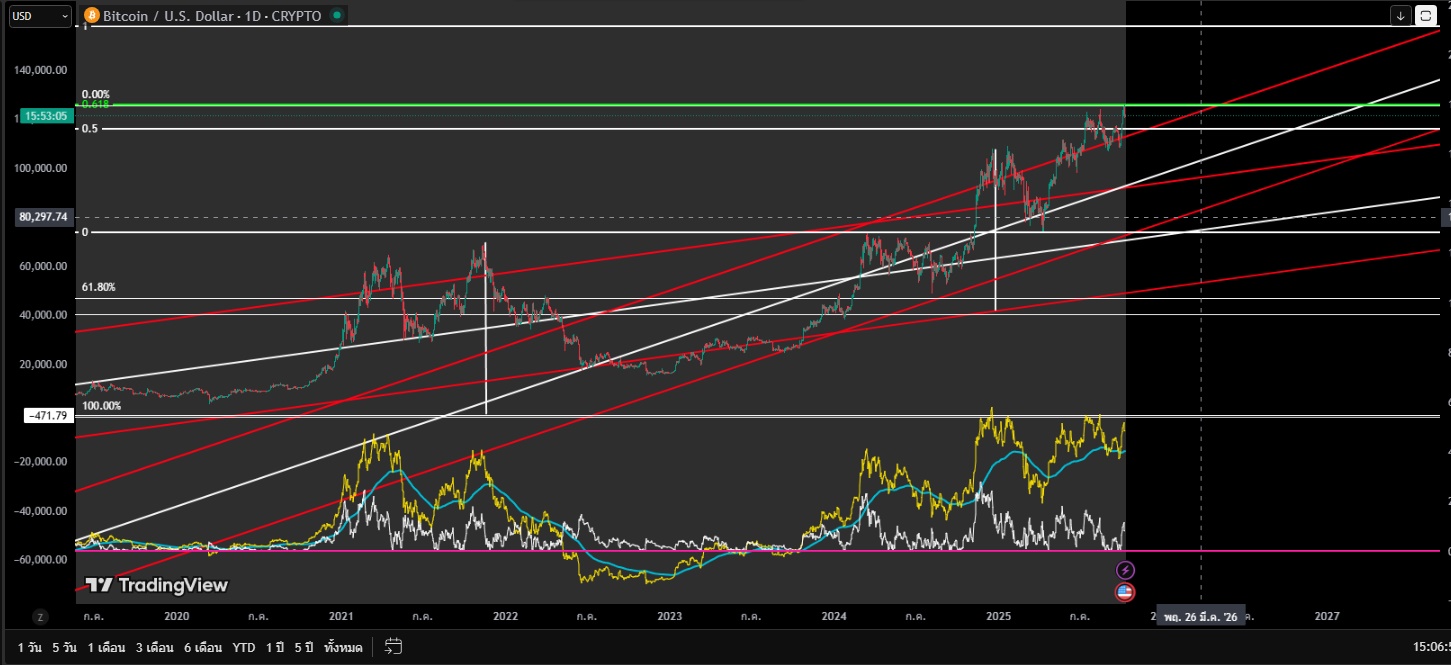This screenshot has width=1451, height=665.
Task: Click the green 0.618 level label
Action: (x=95, y=104)
